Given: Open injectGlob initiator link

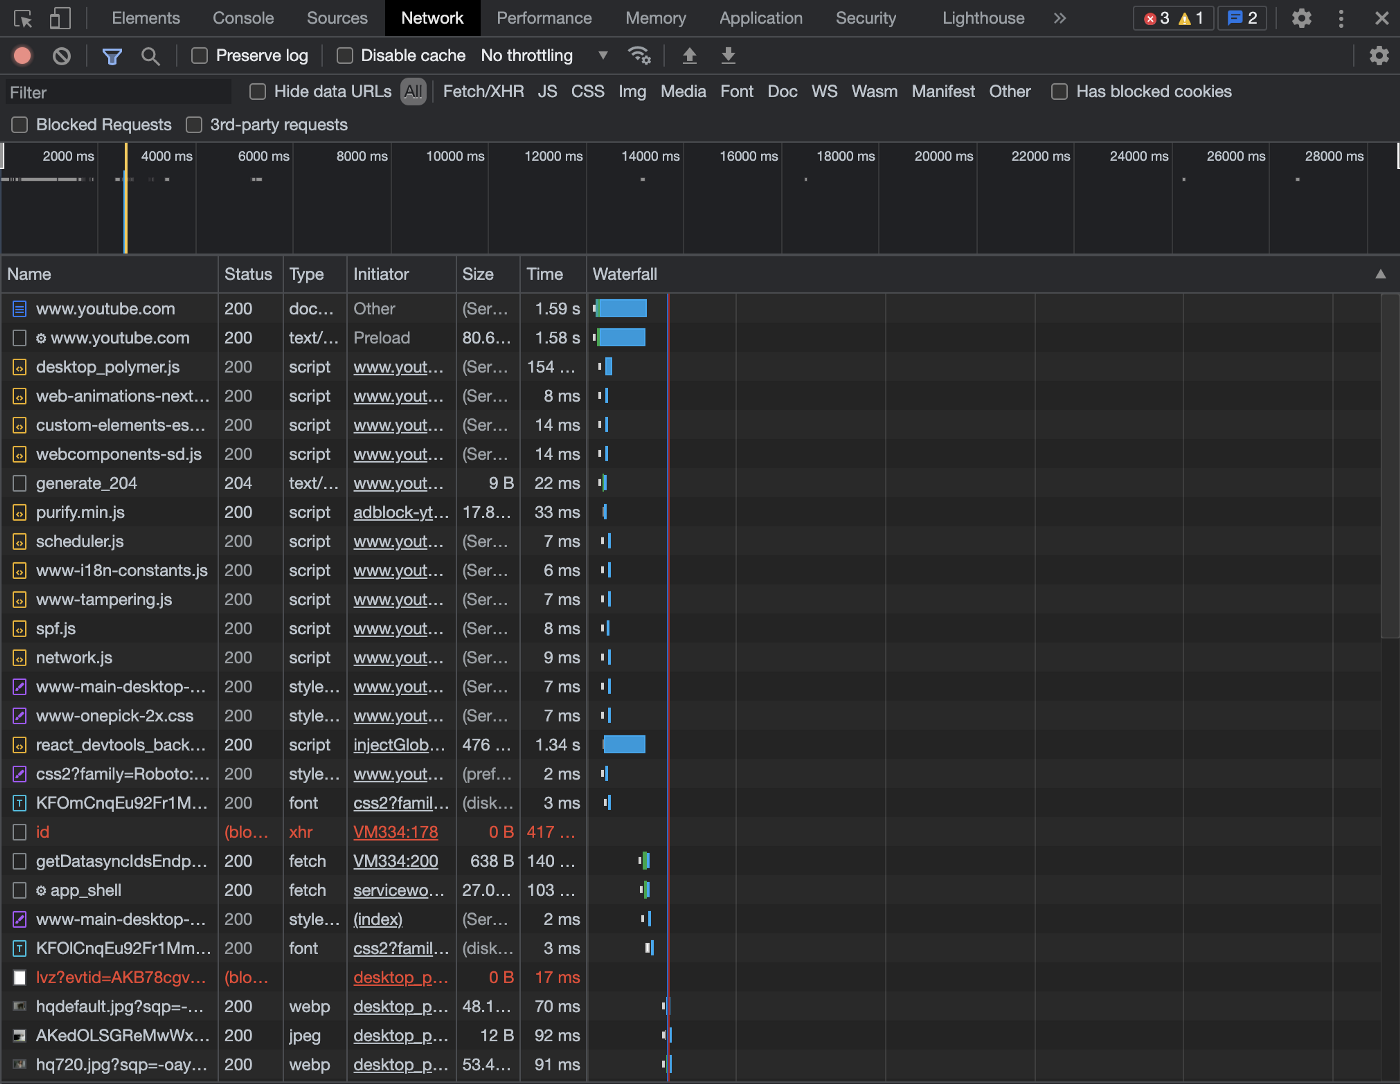Looking at the screenshot, I should click(399, 745).
